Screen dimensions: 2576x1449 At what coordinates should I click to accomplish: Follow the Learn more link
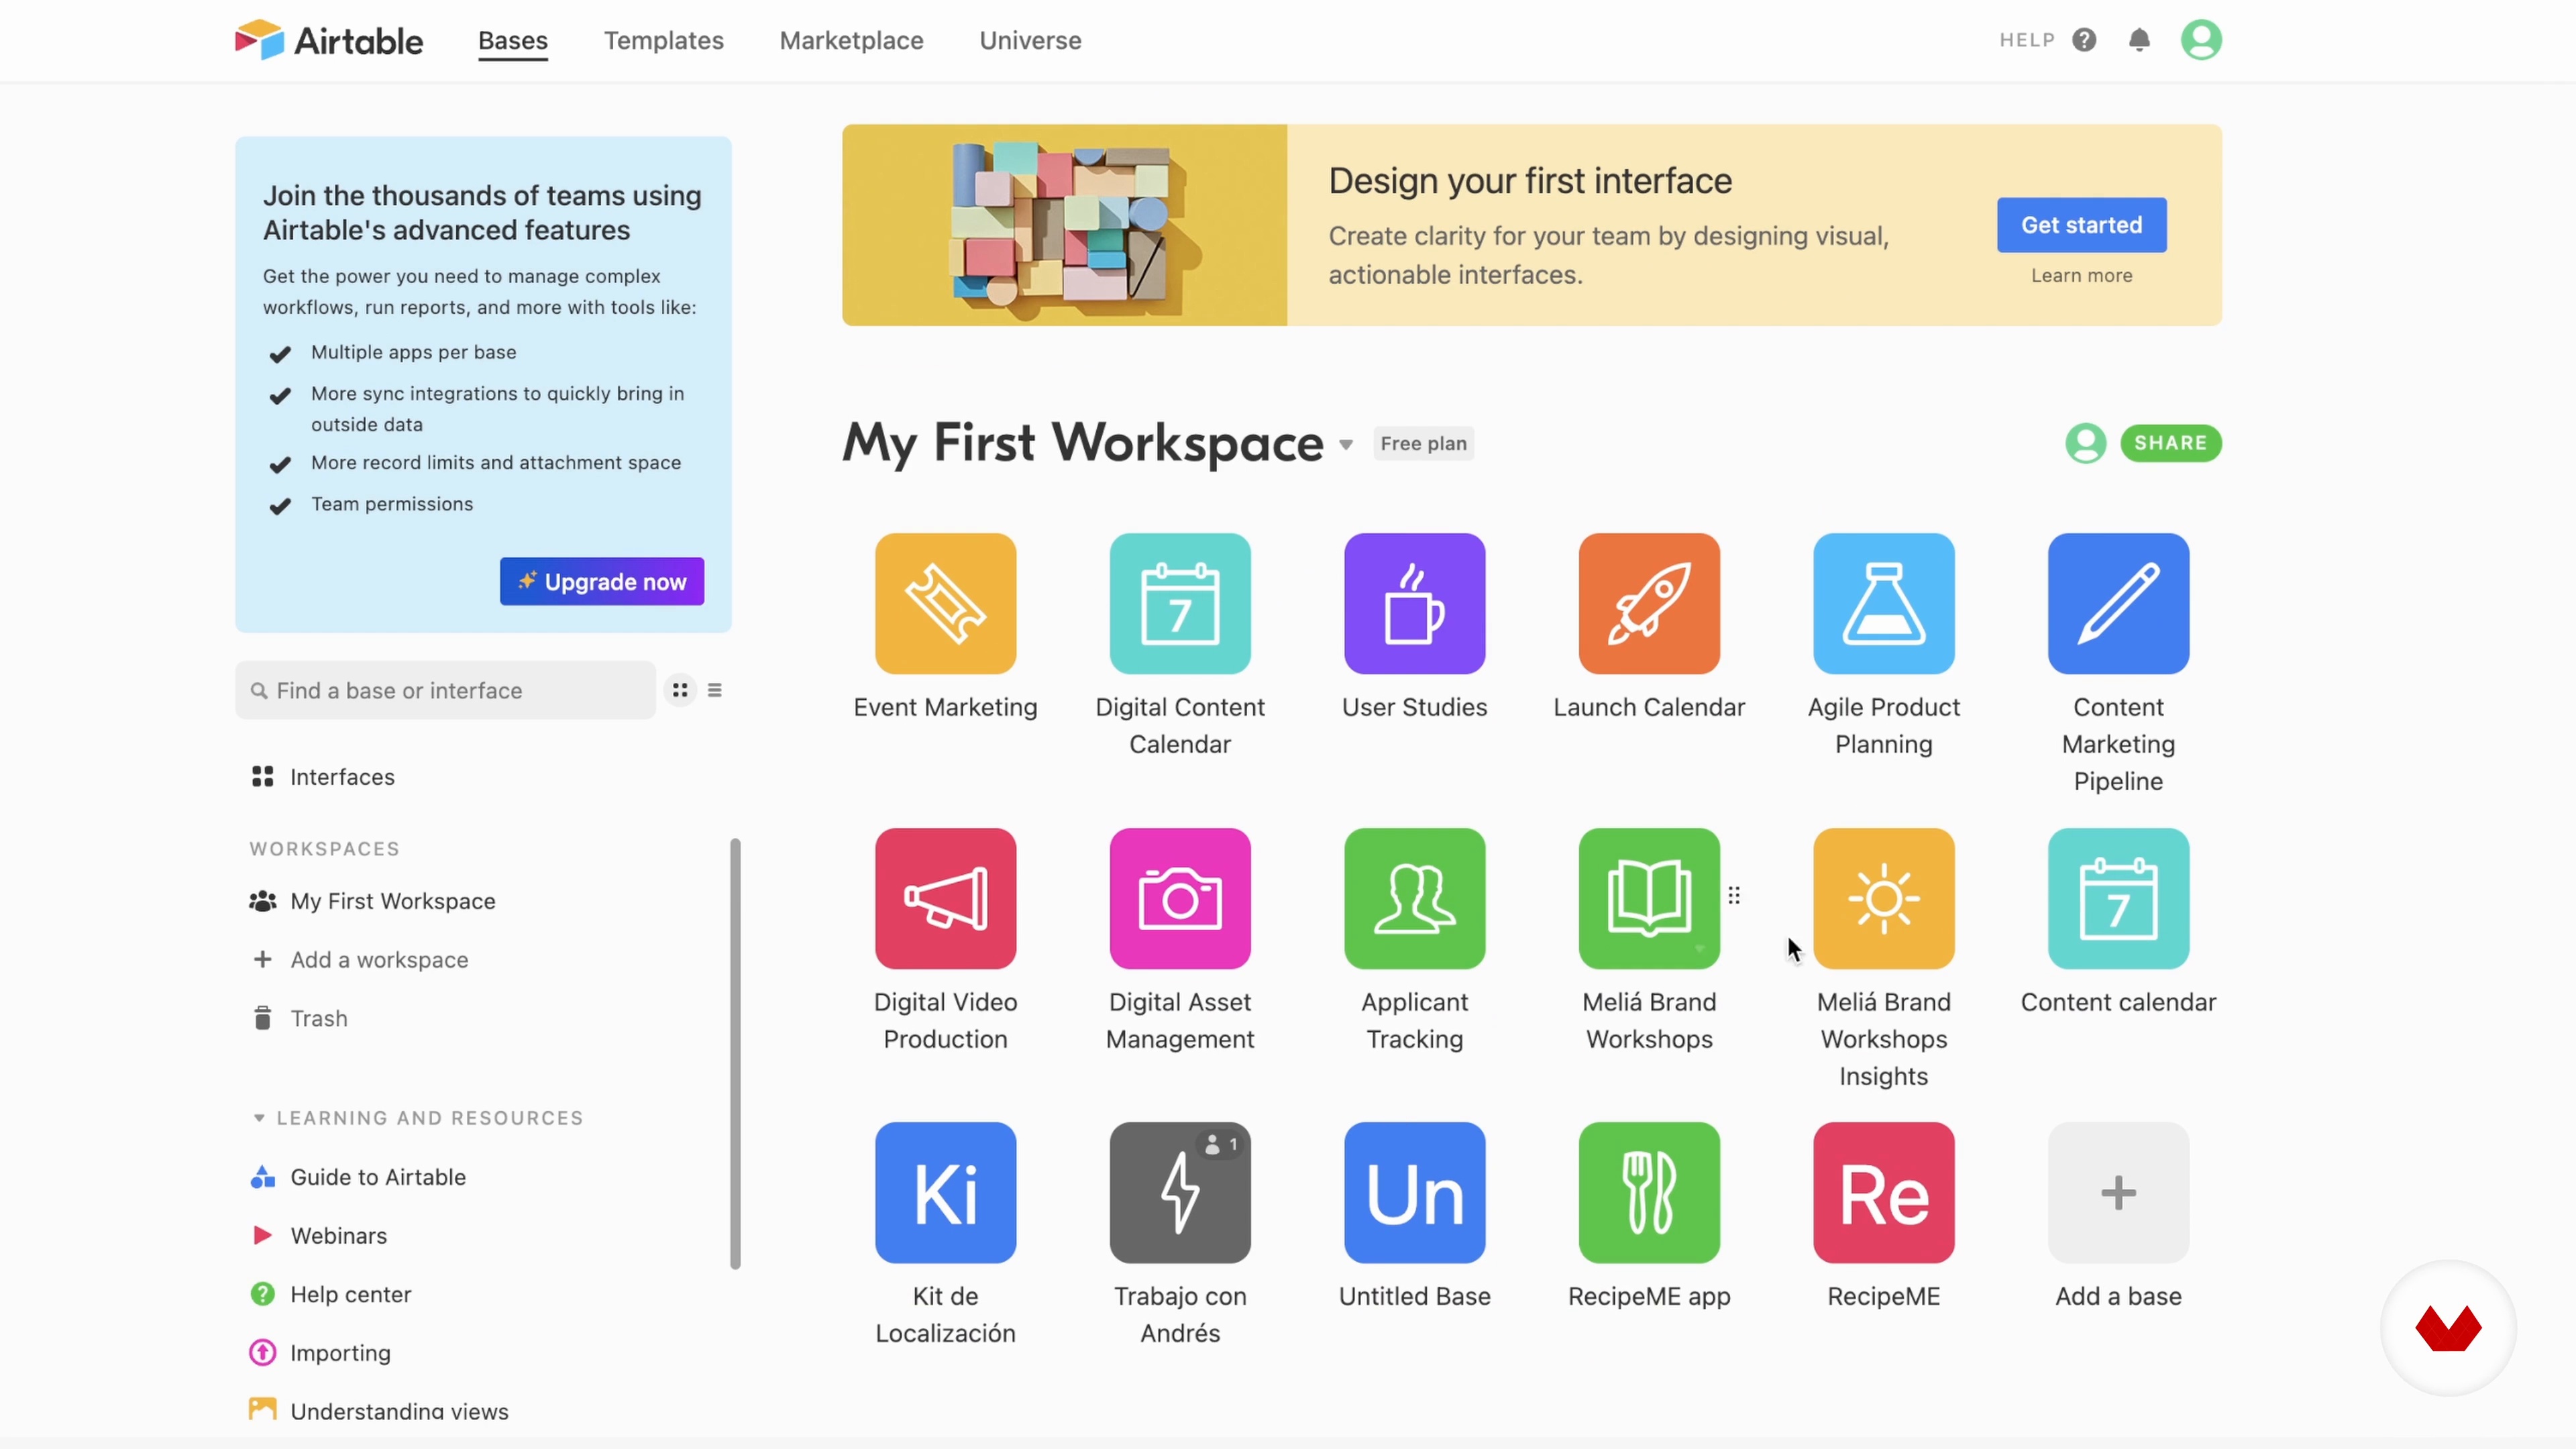click(x=2082, y=276)
